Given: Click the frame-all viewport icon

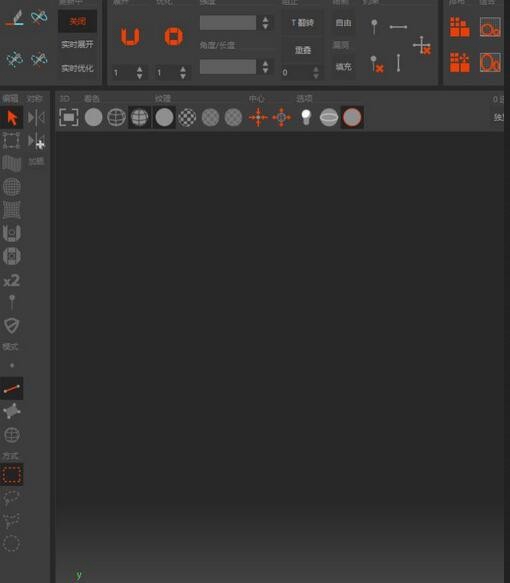Looking at the screenshot, I should (x=69, y=117).
